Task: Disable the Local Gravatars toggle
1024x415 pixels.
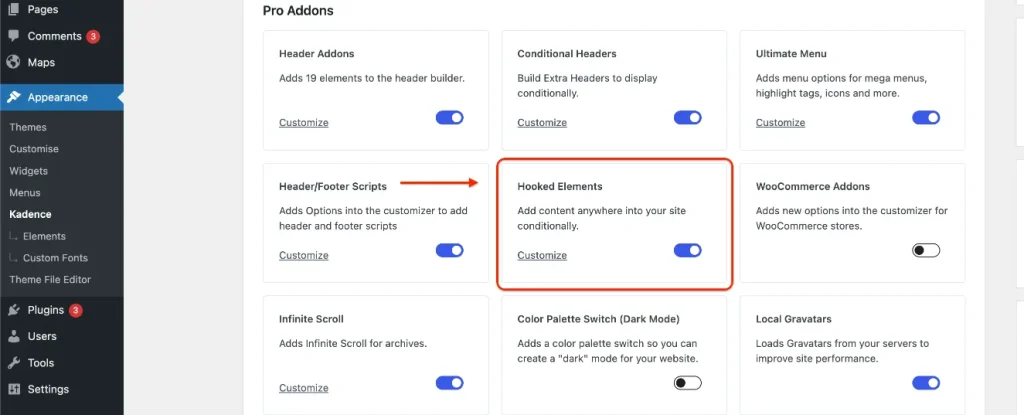Action: (x=926, y=383)
